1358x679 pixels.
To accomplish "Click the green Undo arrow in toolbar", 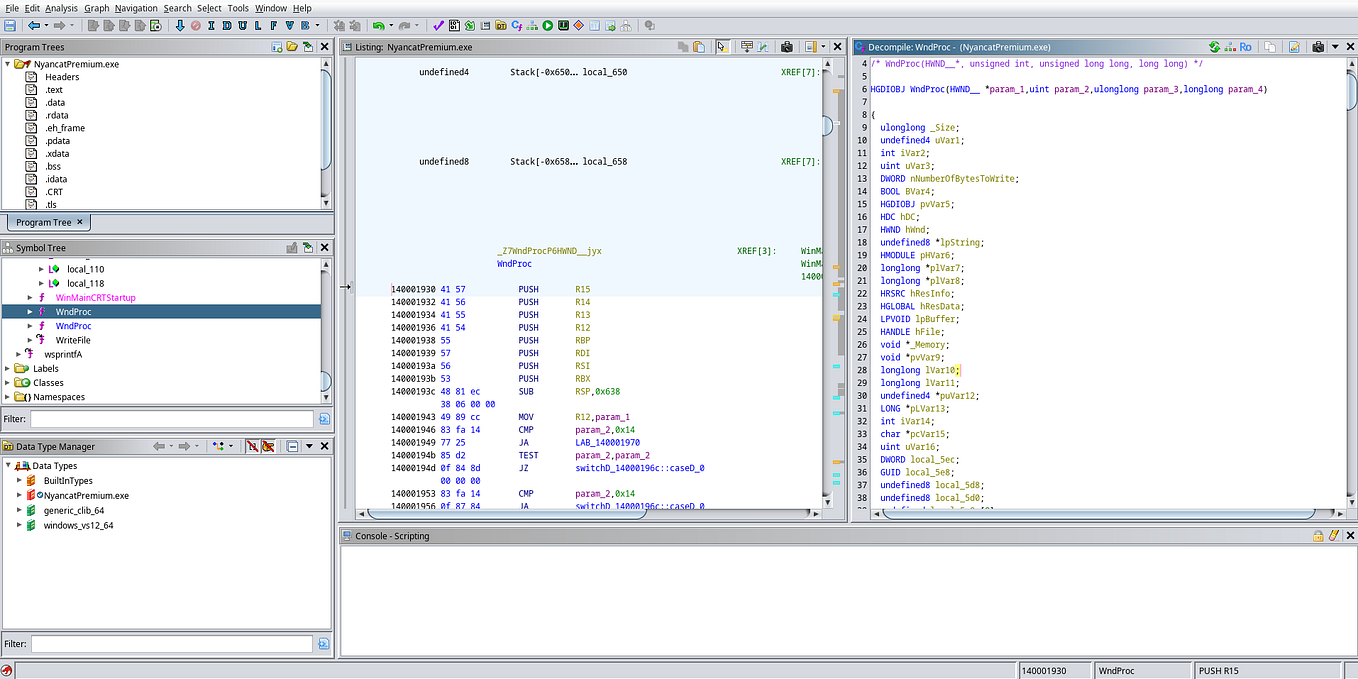I will (378, 25).
